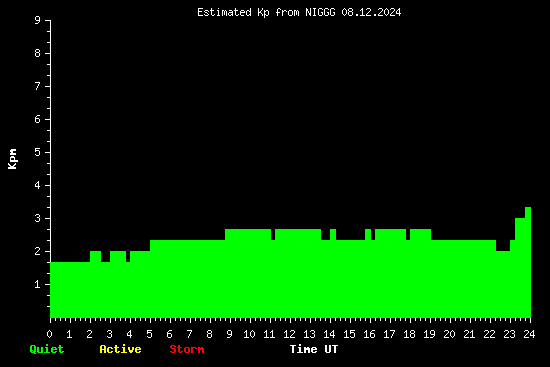The width and height of the screenshot is (550, 367).
Task: Click the Kp value 3 axis label
Action: pos(38,218)
